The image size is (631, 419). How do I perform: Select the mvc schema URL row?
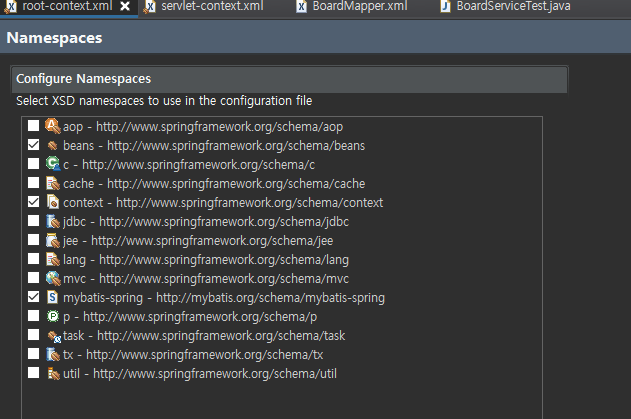206,279
